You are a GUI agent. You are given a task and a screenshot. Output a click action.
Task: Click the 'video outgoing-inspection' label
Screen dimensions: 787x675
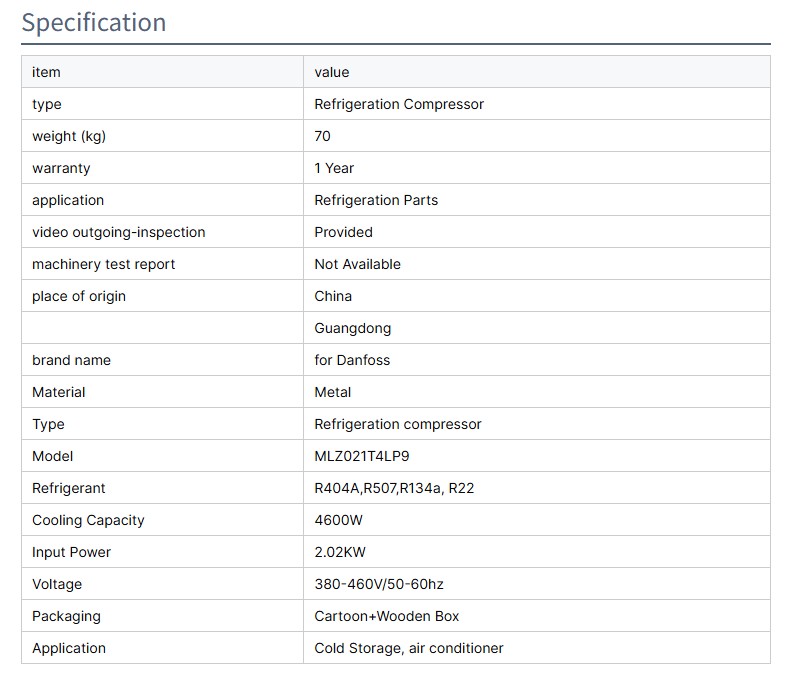click(118, 232)
